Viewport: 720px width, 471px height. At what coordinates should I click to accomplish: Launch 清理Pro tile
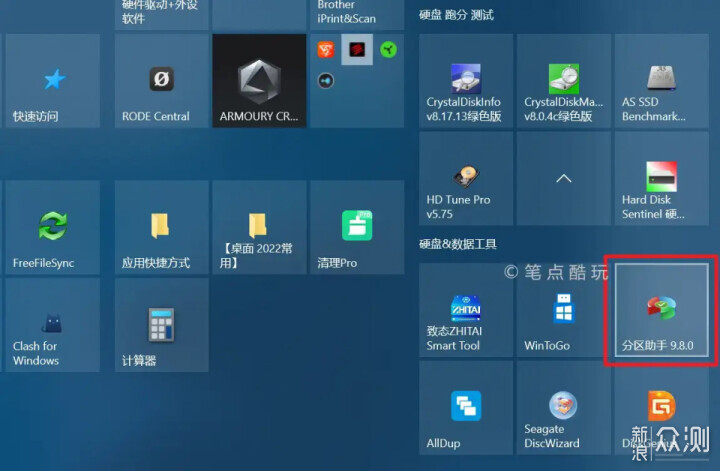(357, 228)
